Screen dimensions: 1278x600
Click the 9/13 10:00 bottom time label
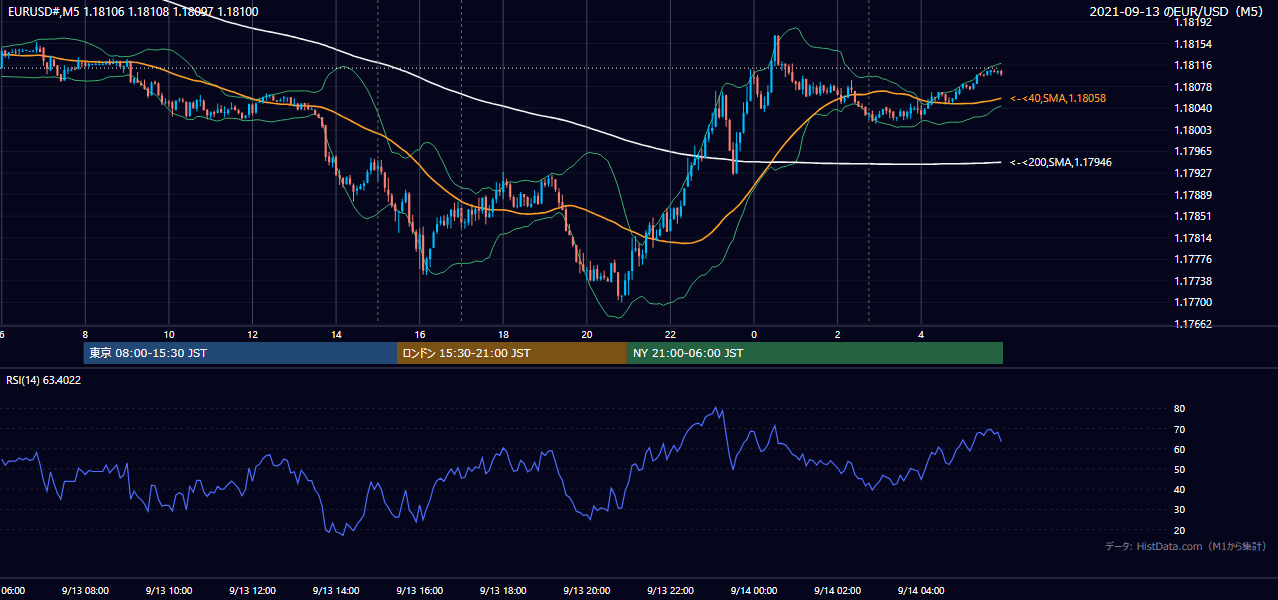coord(168,590)
